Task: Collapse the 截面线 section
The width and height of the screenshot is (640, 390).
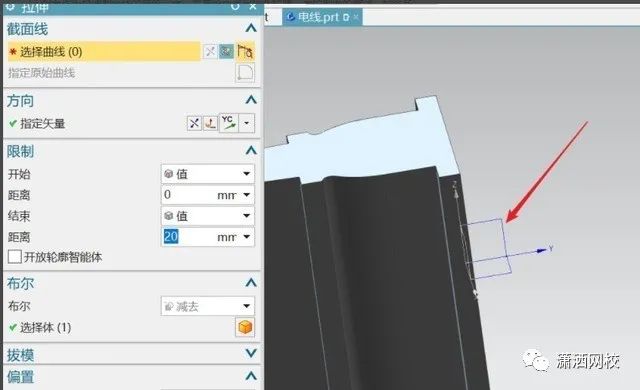Action: click(x=251, y=28)
